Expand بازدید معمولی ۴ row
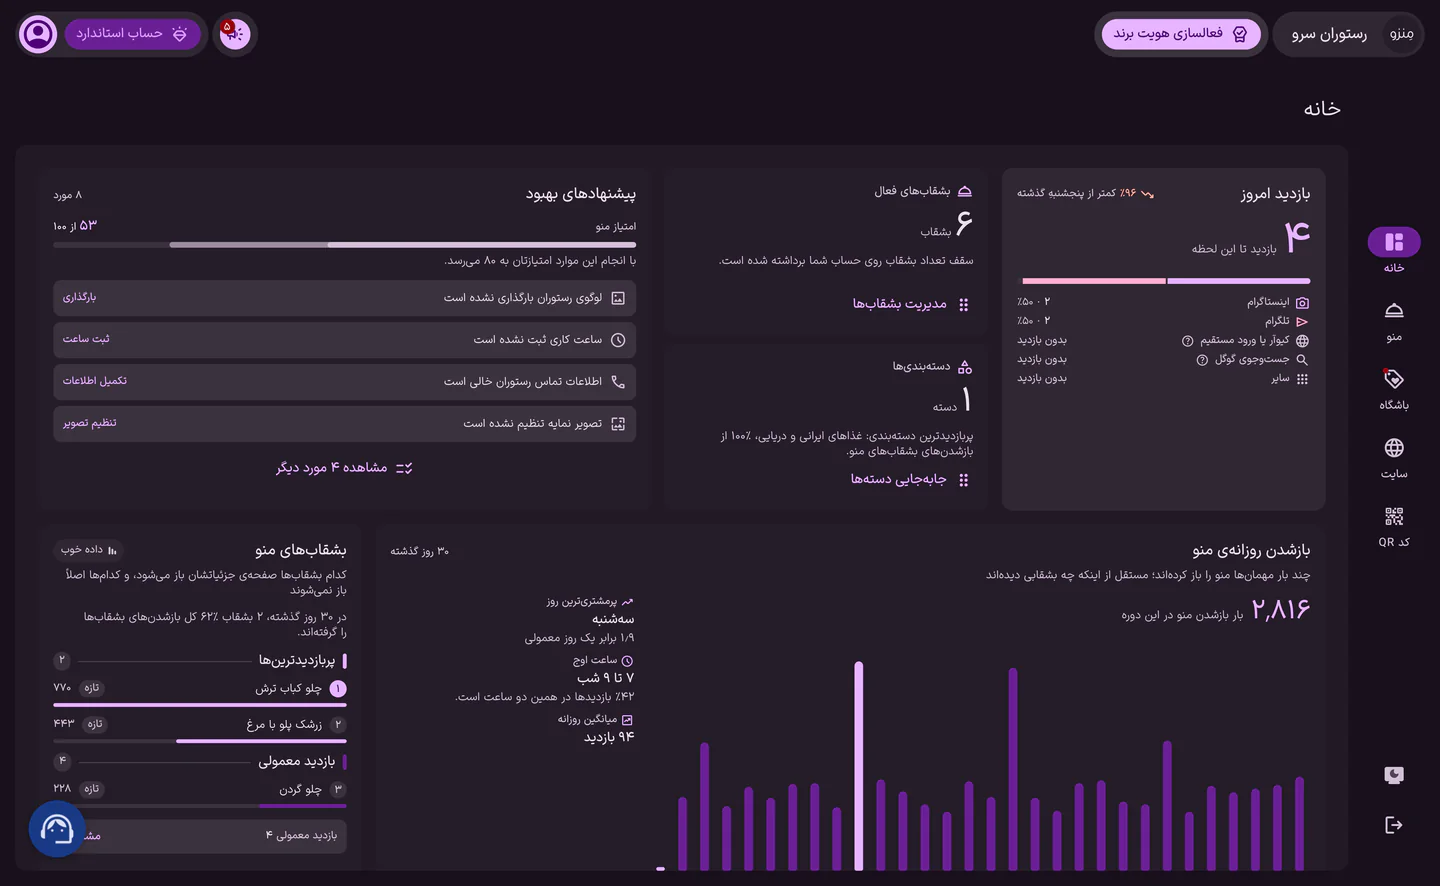 coord(200,836)
